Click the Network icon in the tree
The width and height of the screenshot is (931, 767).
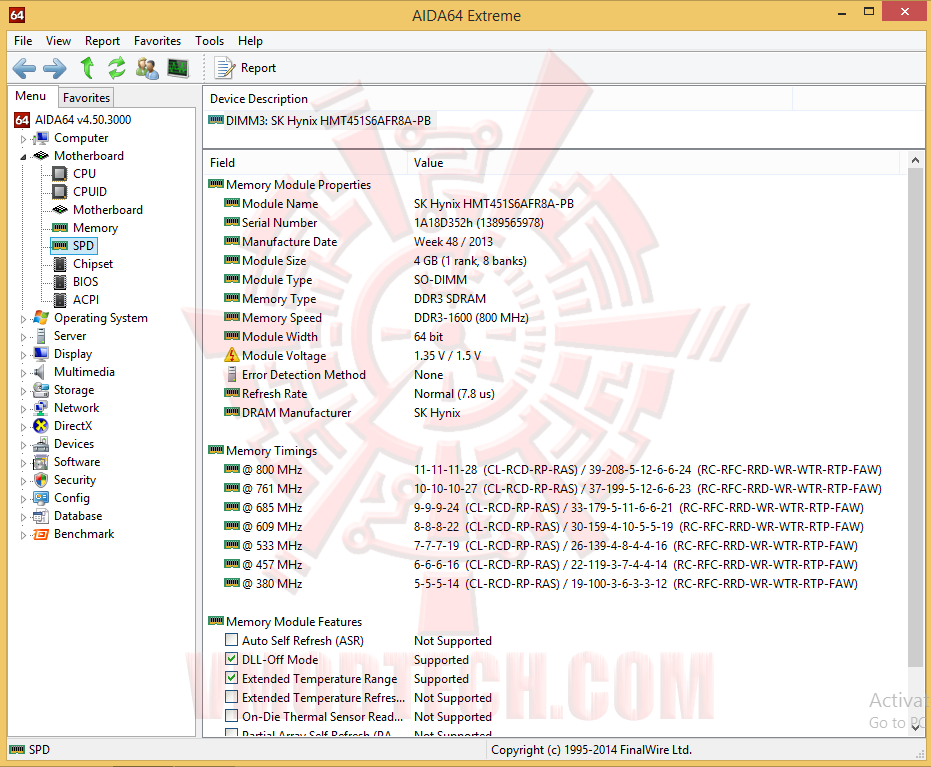pos(41,408)
